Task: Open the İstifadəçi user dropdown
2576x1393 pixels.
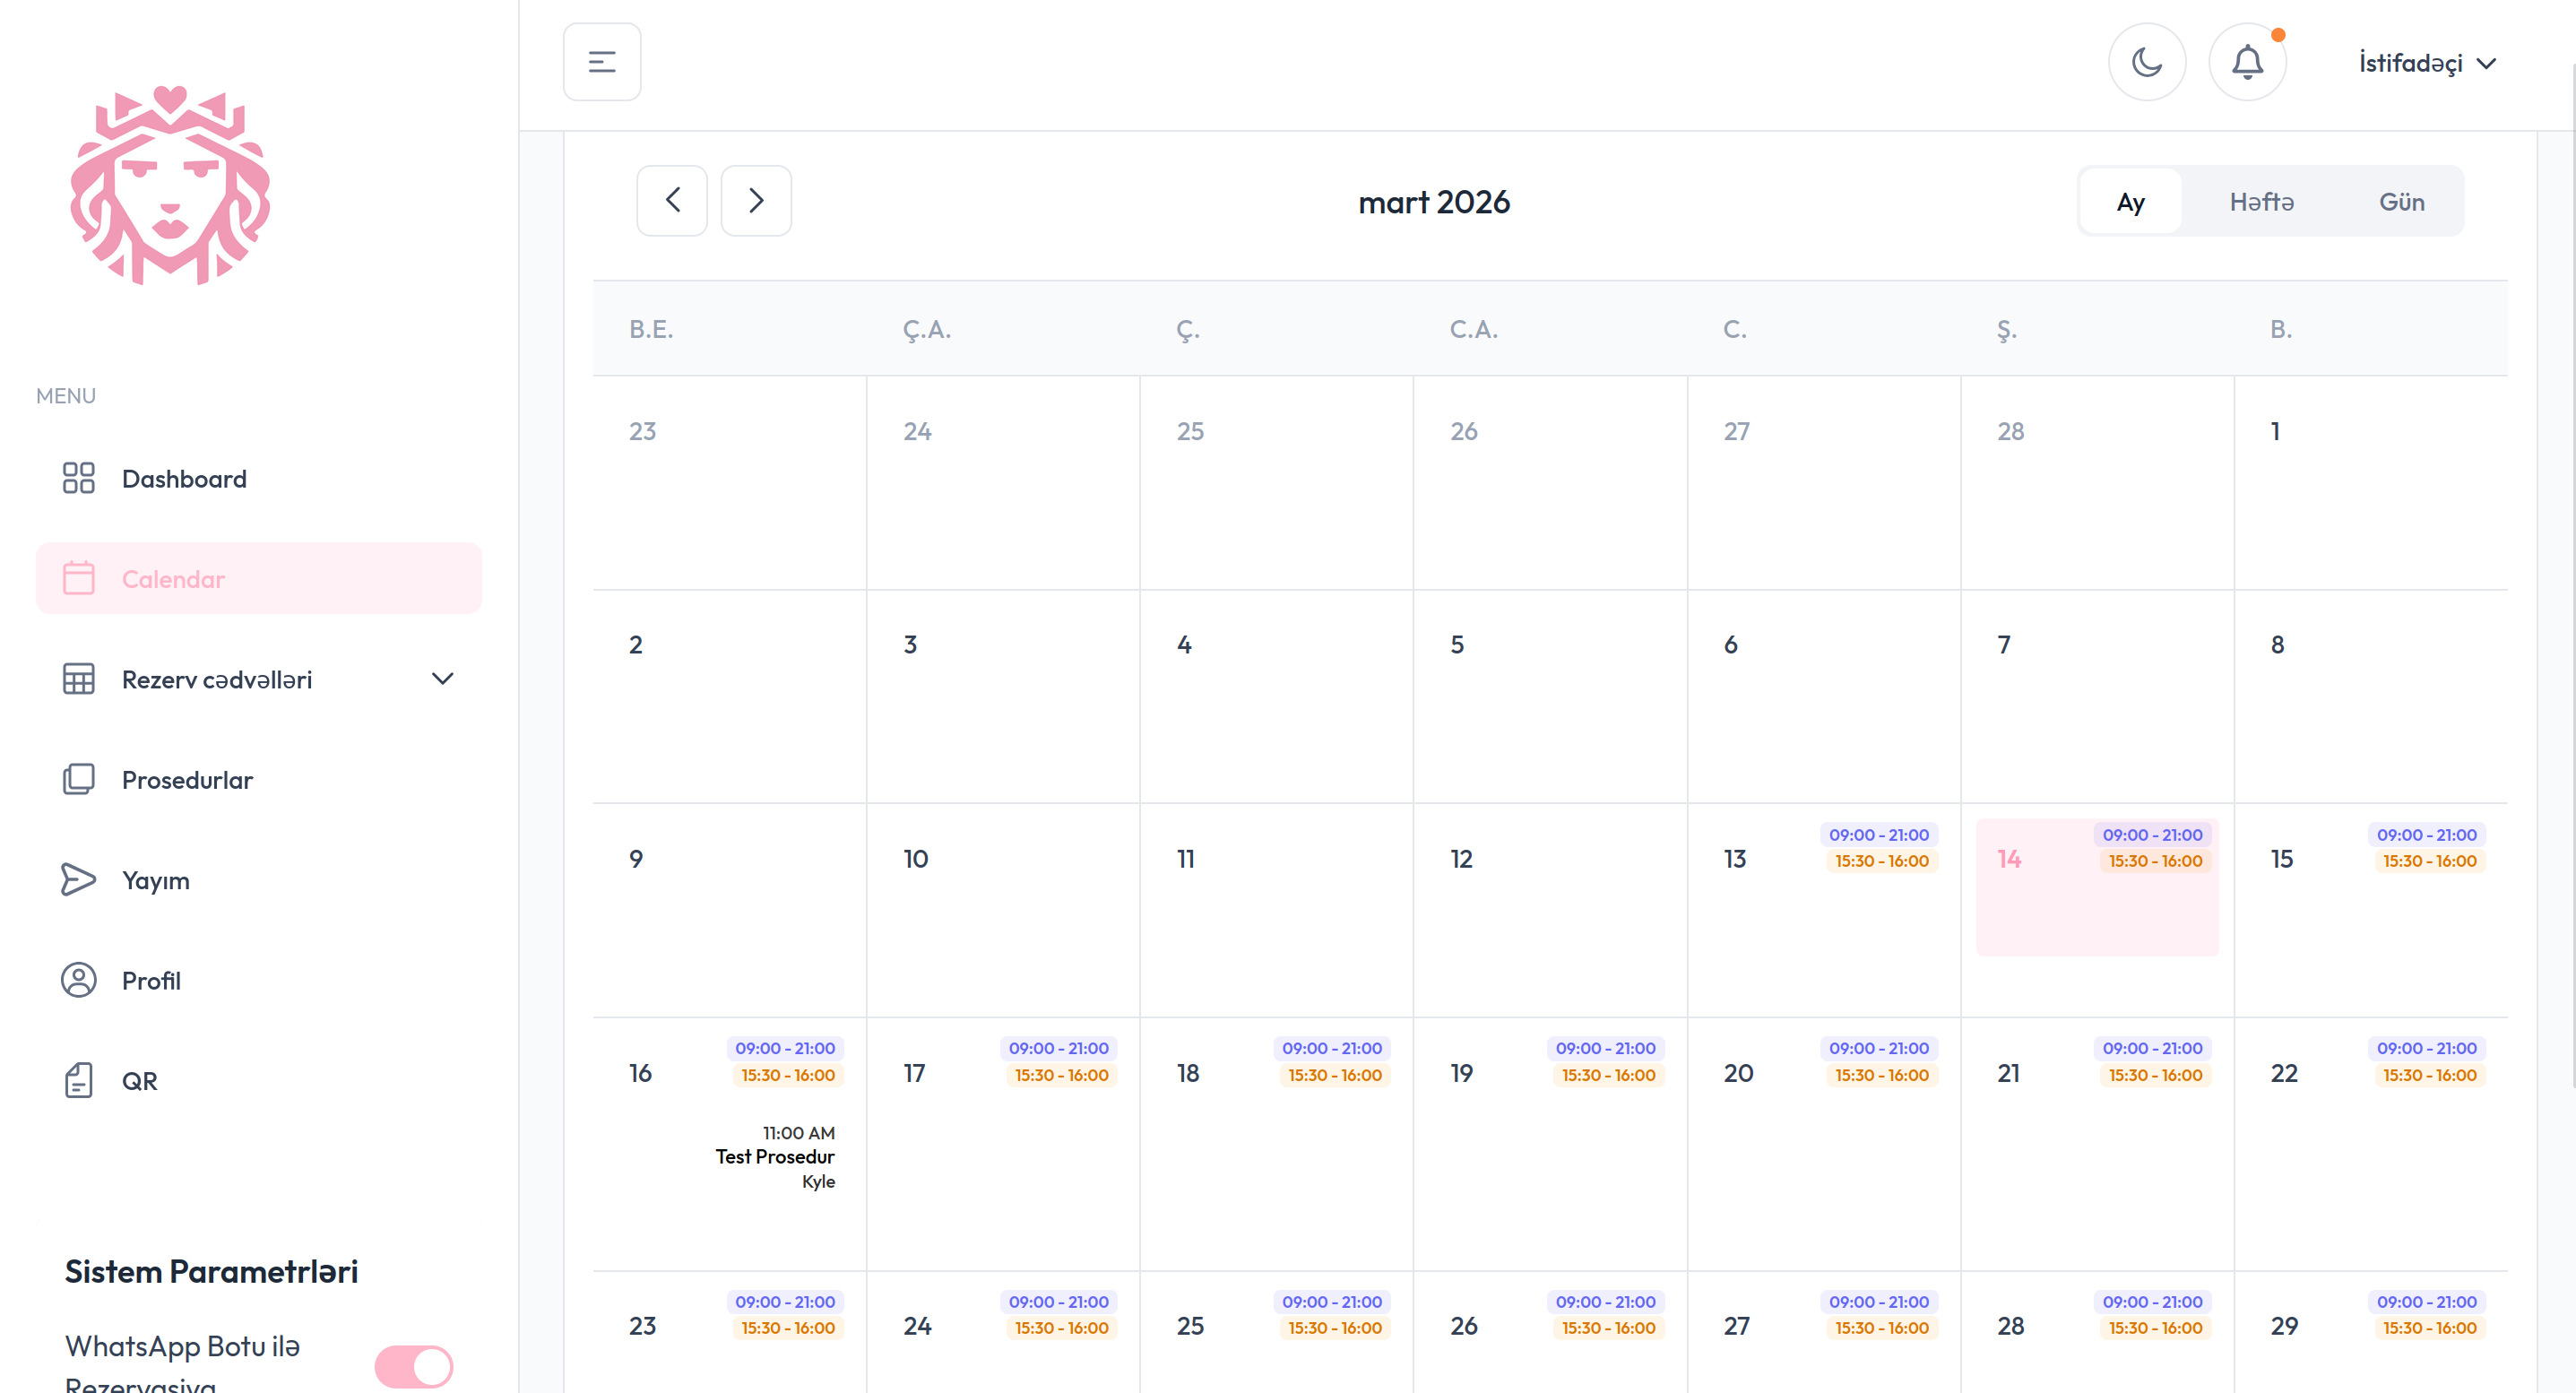Action: coord(2426,63)
